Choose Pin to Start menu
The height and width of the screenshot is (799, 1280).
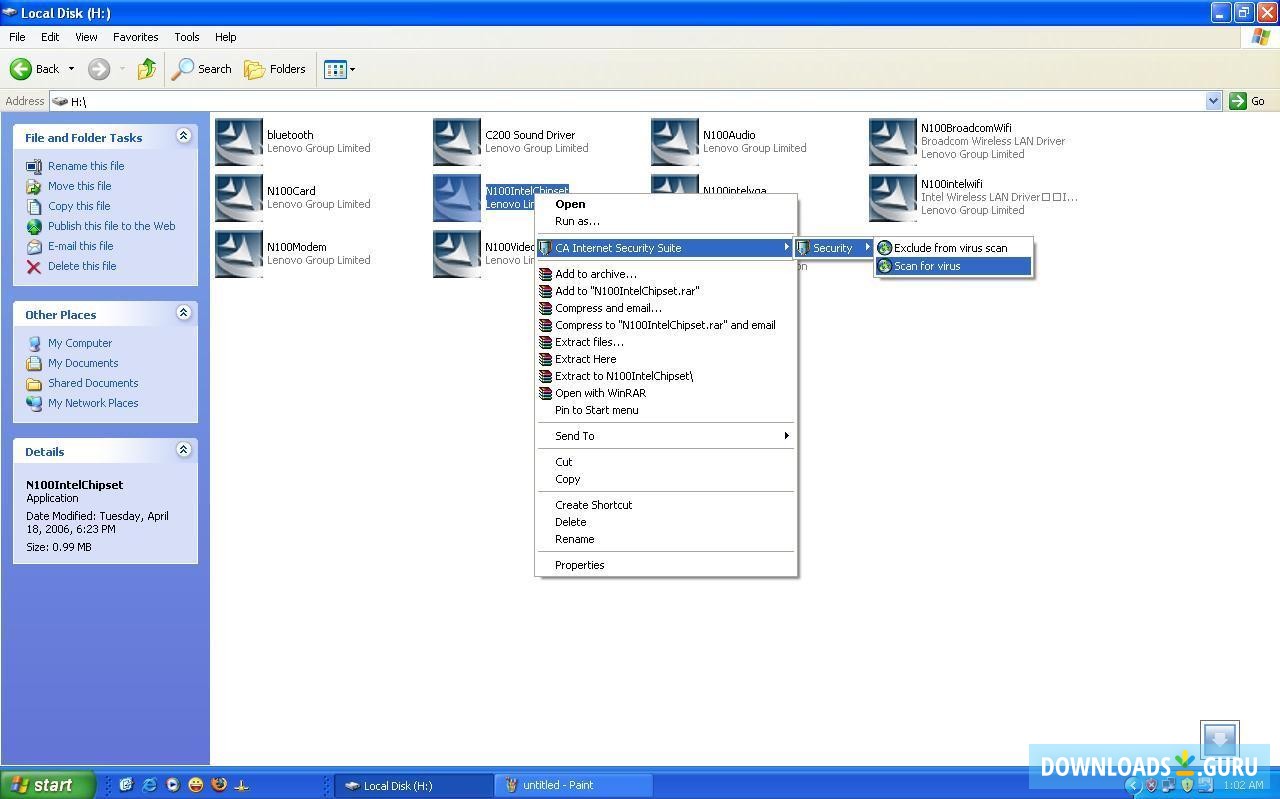pyautogui.click(x=666, y=410)
